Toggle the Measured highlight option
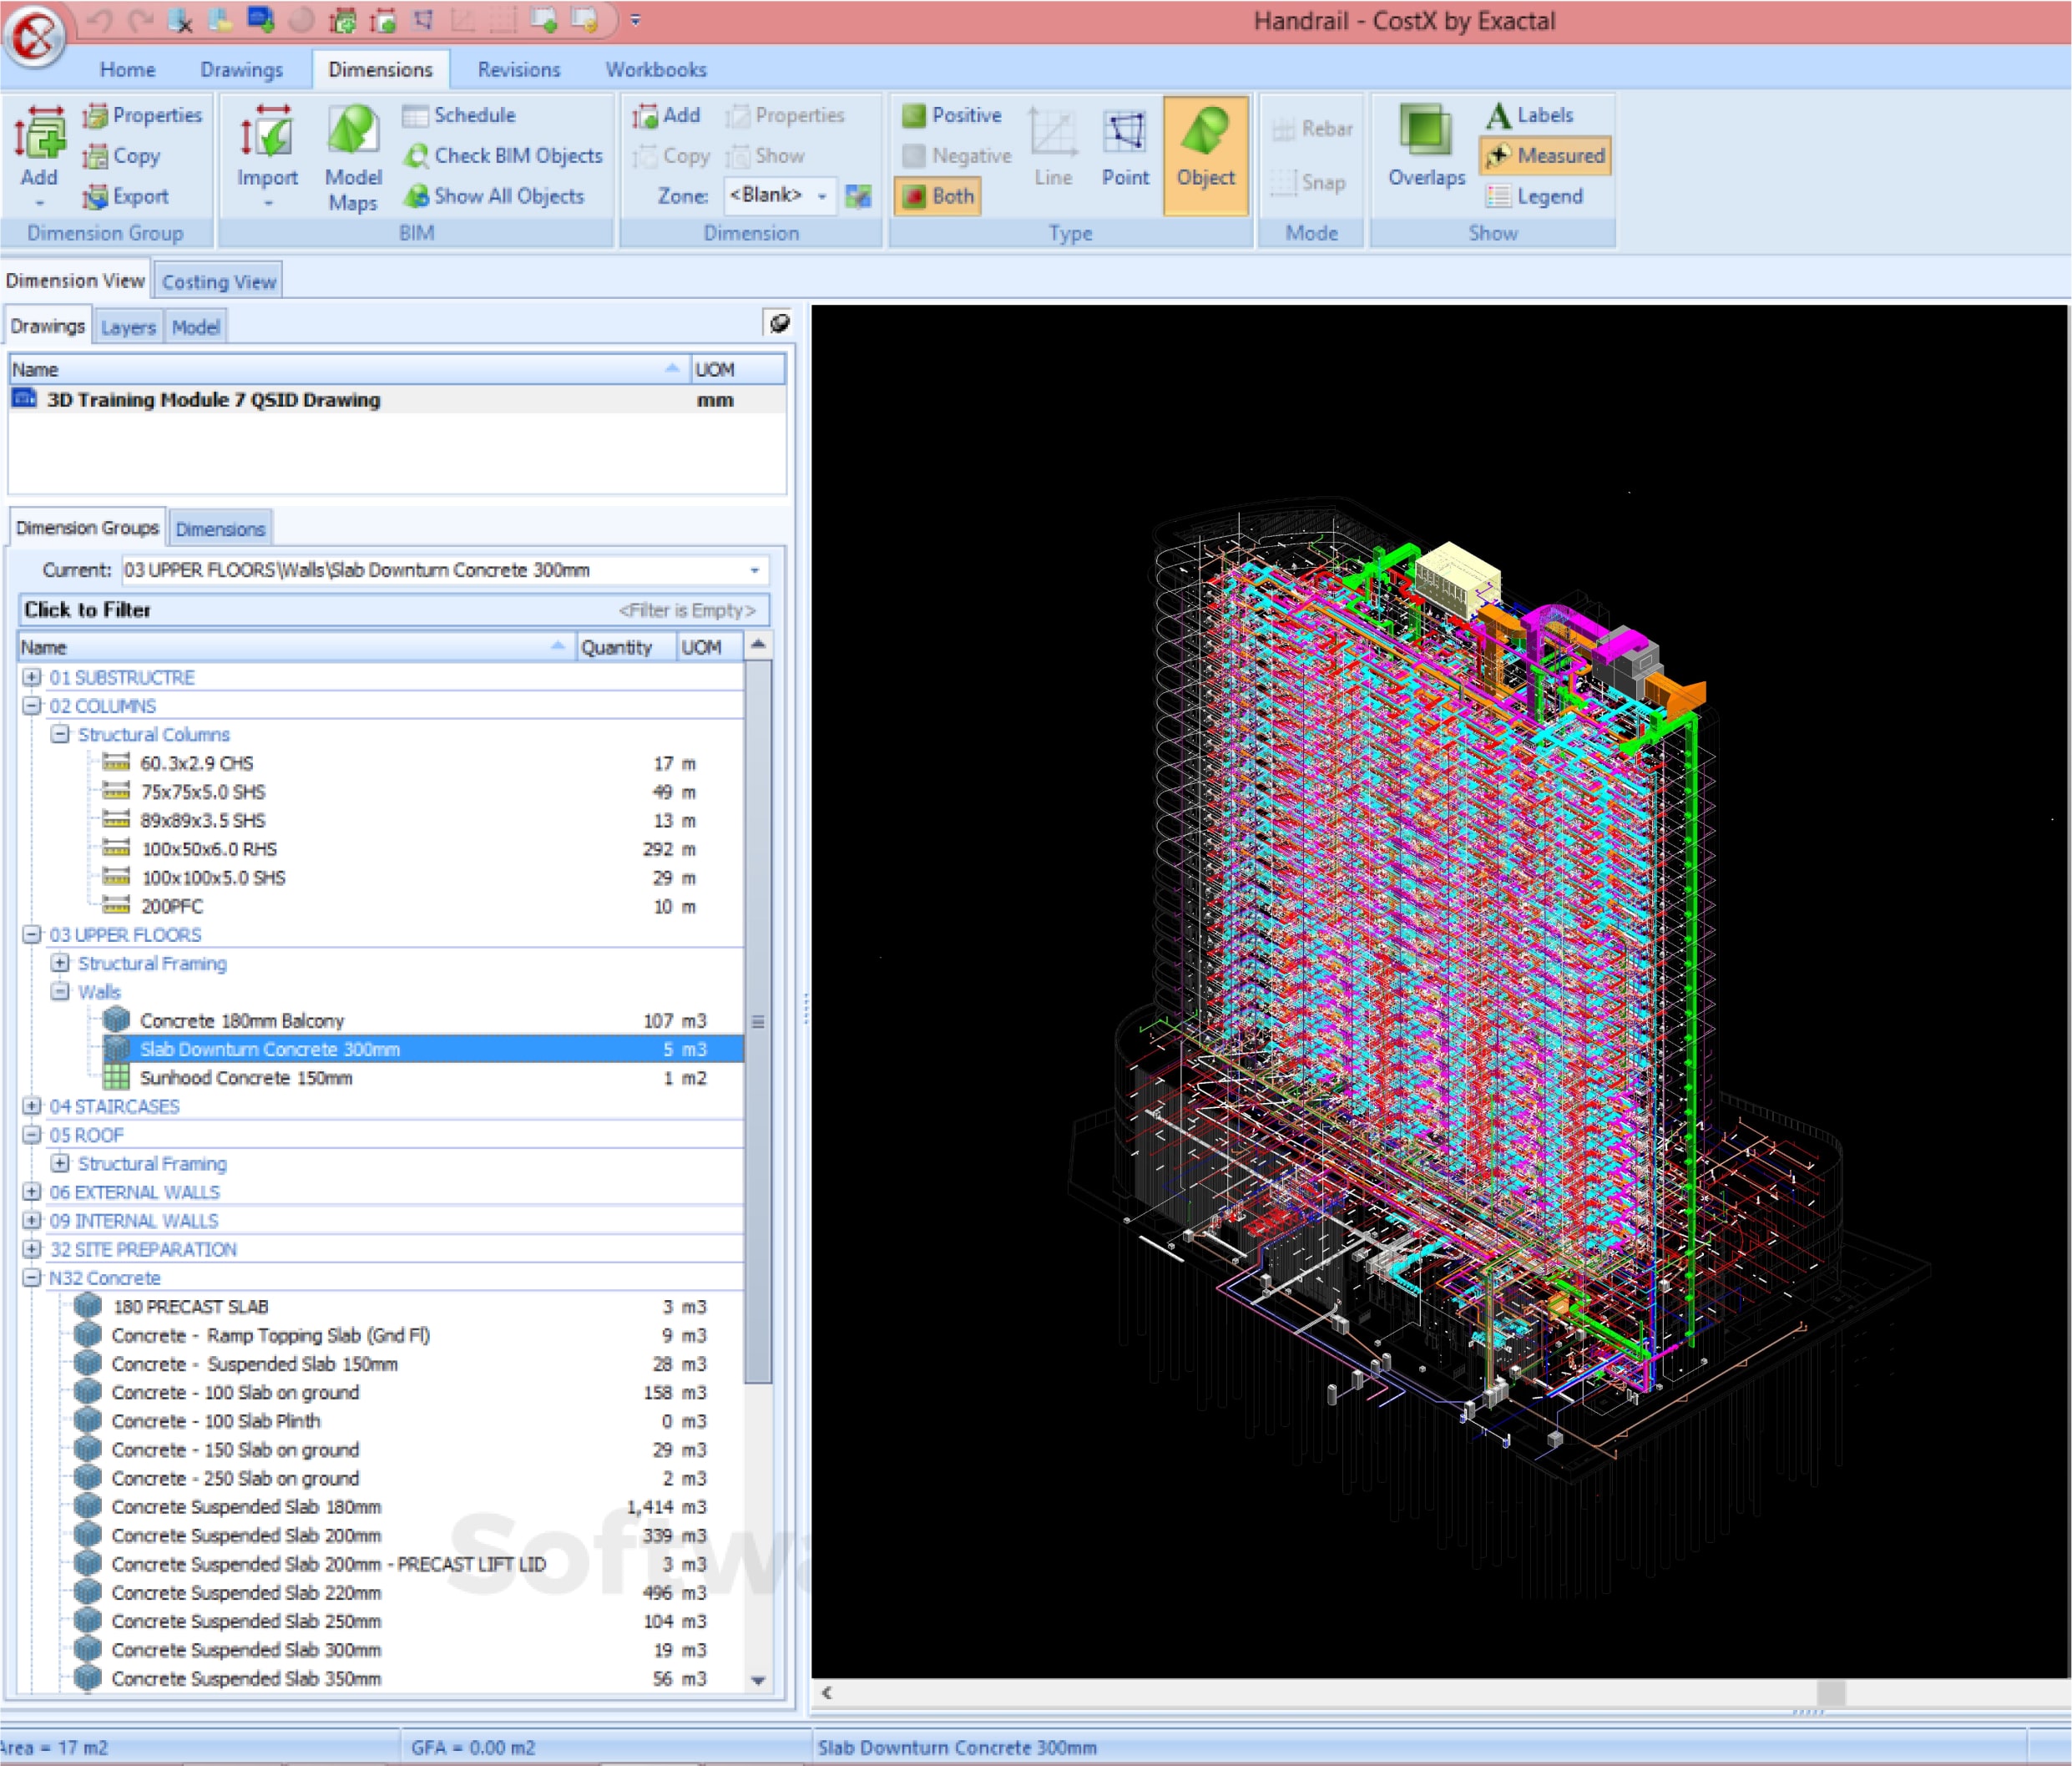 (1545, 156)
